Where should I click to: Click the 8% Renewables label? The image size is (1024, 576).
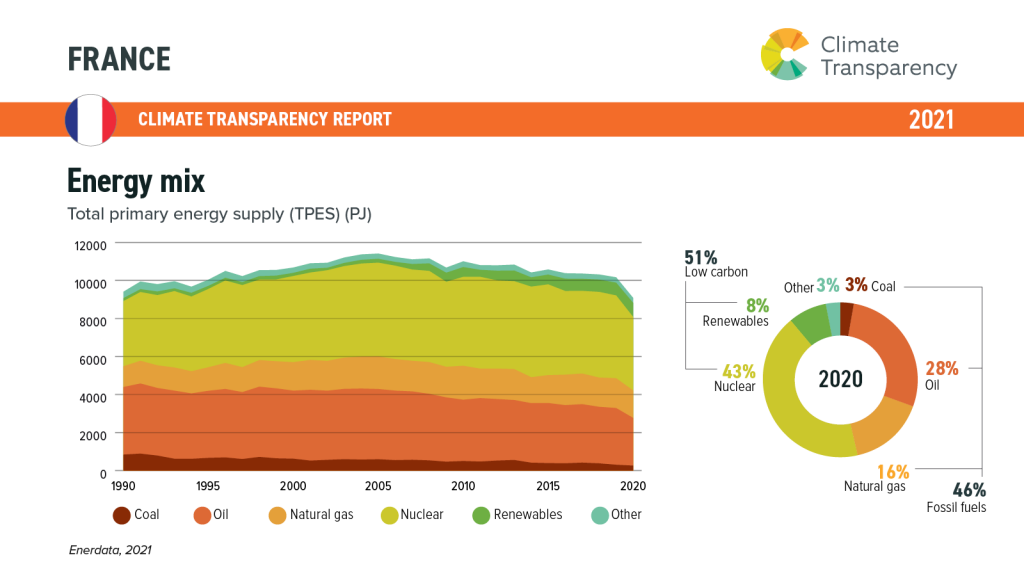[736, 312]
